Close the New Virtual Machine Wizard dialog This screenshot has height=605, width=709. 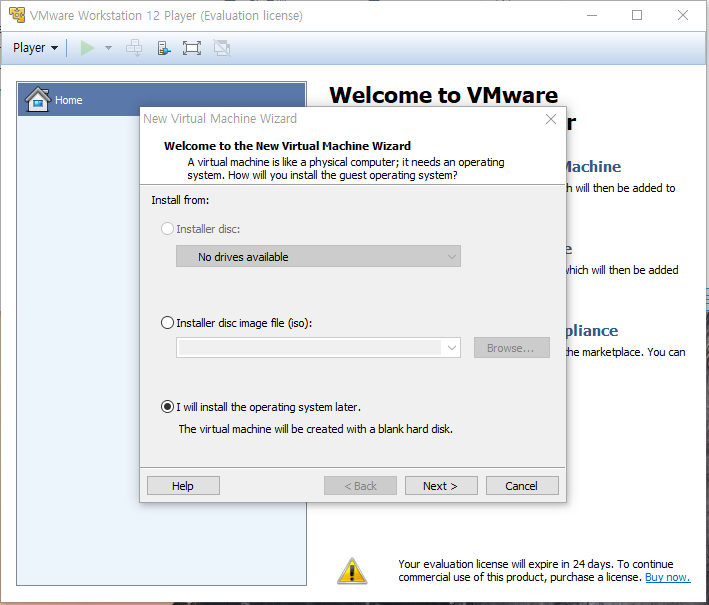tap(551, 119)
